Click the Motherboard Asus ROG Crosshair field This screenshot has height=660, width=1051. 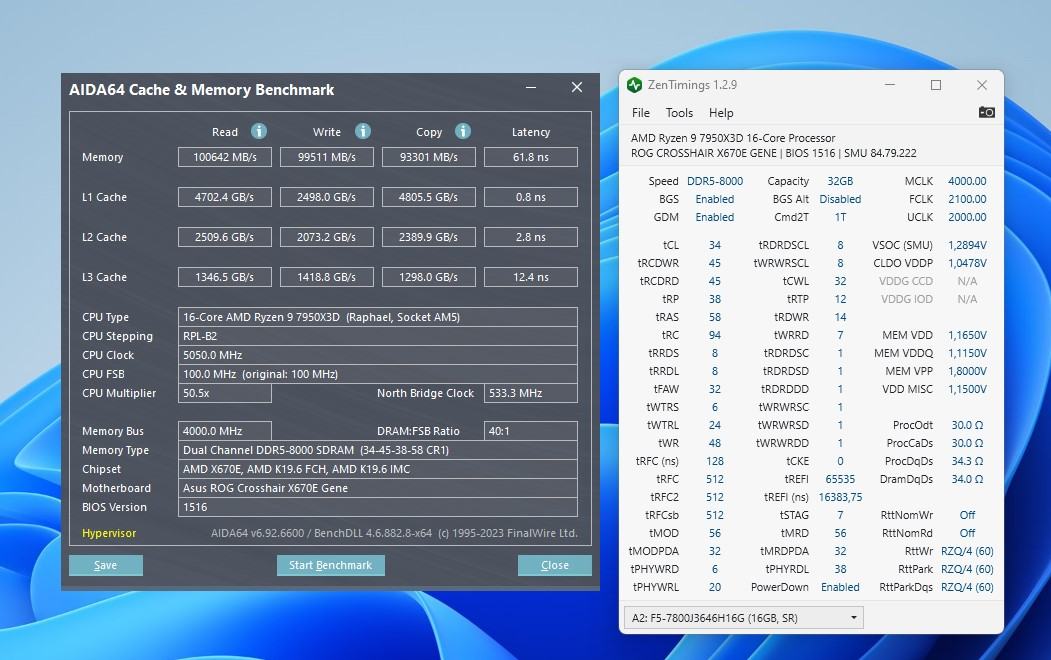(x=378, y=488)
